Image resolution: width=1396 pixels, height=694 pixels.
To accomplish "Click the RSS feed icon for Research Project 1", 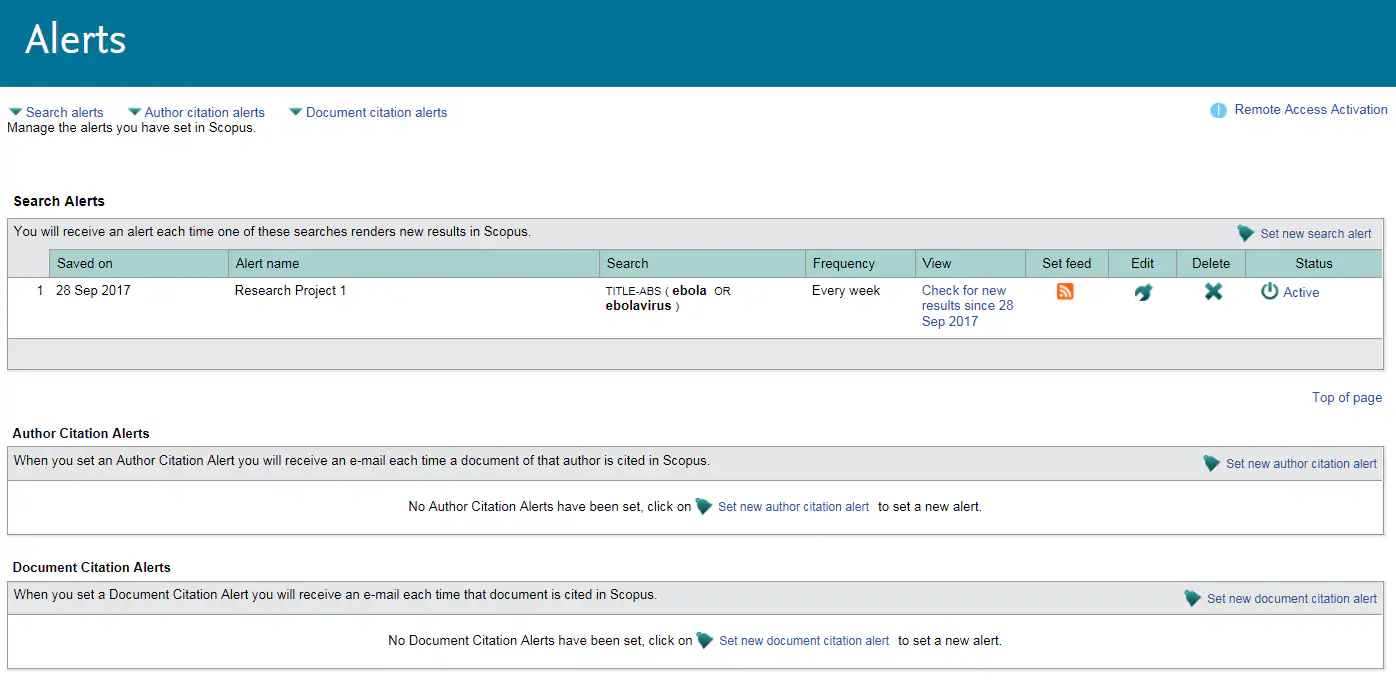I will [x=1065, y=291].
